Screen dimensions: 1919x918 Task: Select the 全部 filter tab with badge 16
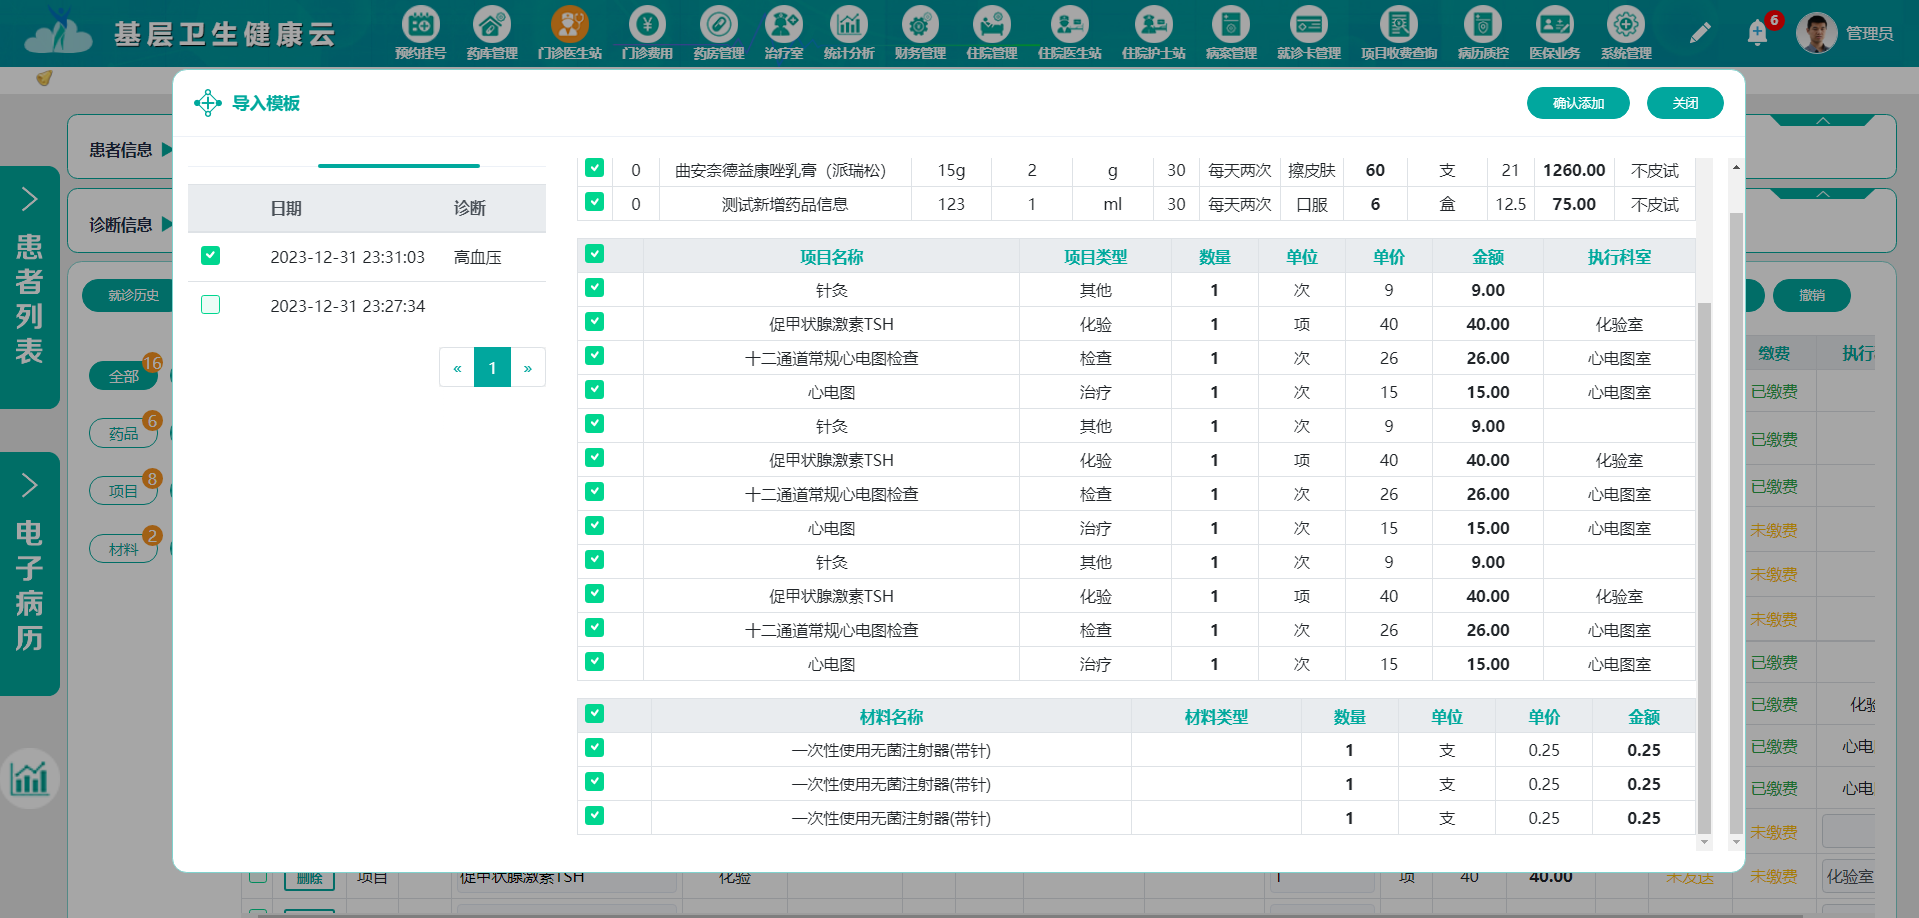pos(124,377)
